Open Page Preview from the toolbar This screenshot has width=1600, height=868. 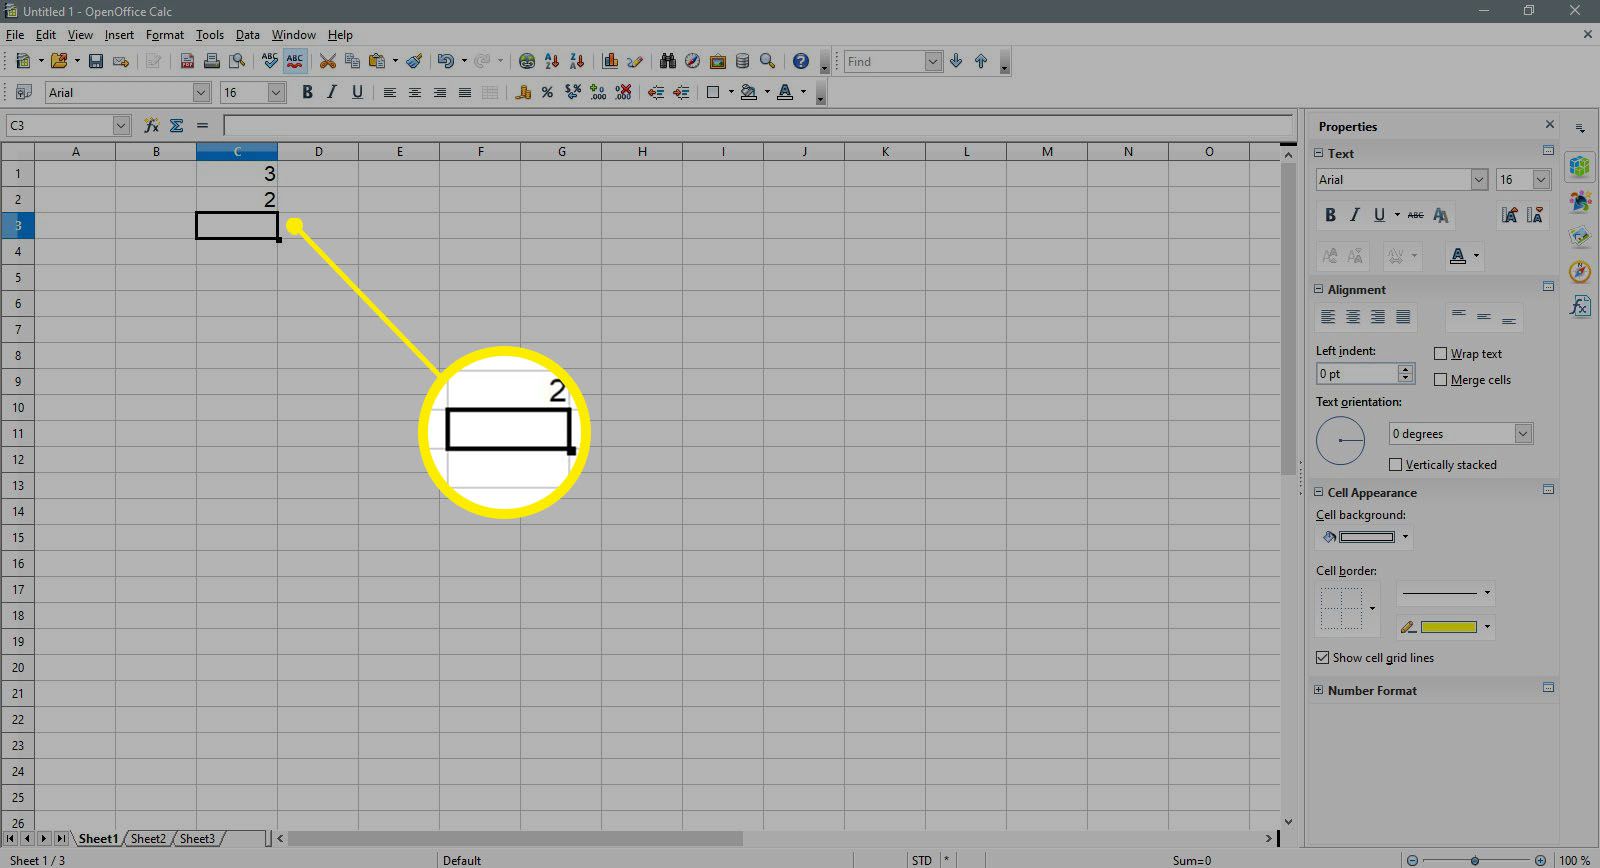pos(237,62)
